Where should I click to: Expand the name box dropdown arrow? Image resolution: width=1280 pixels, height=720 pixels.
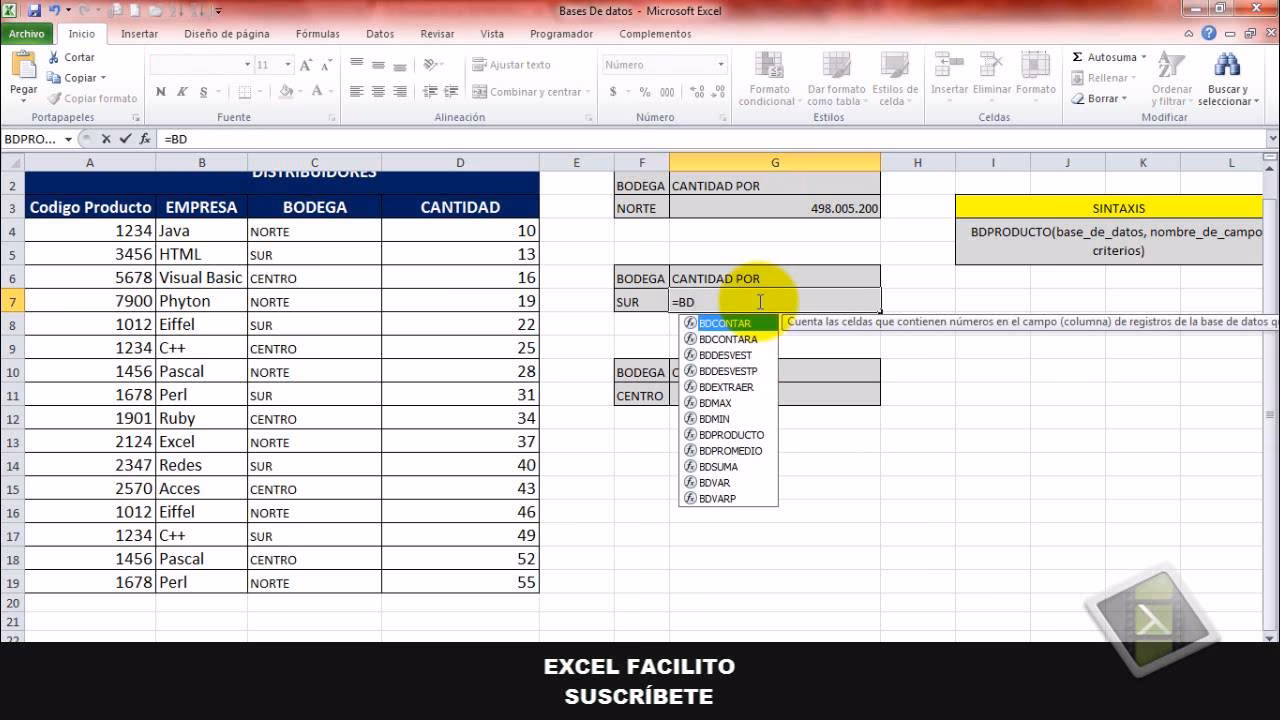tap(68, 139)
